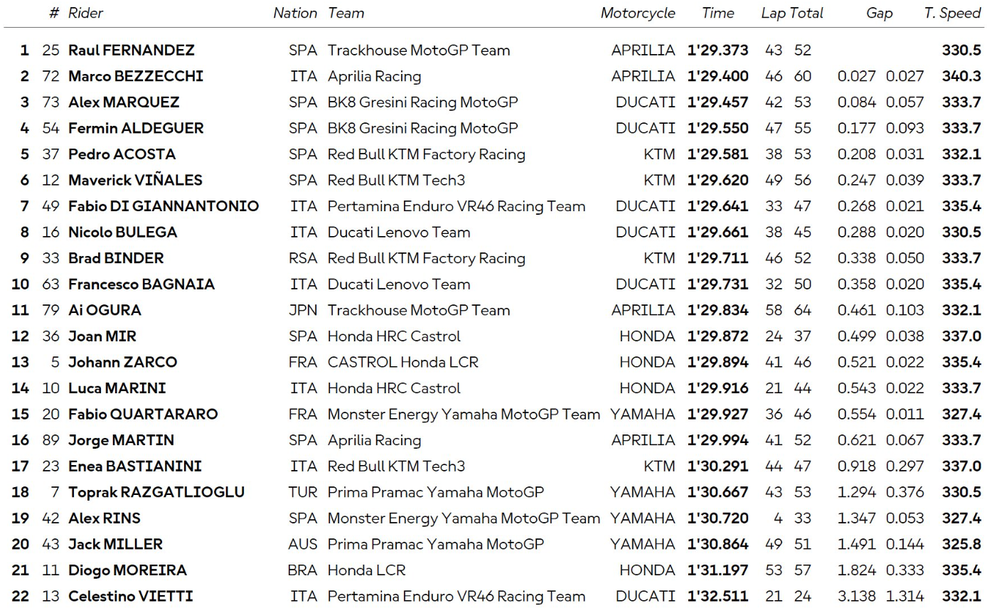Click the Rider column header

pyautogui.click(x=85, y=13)
